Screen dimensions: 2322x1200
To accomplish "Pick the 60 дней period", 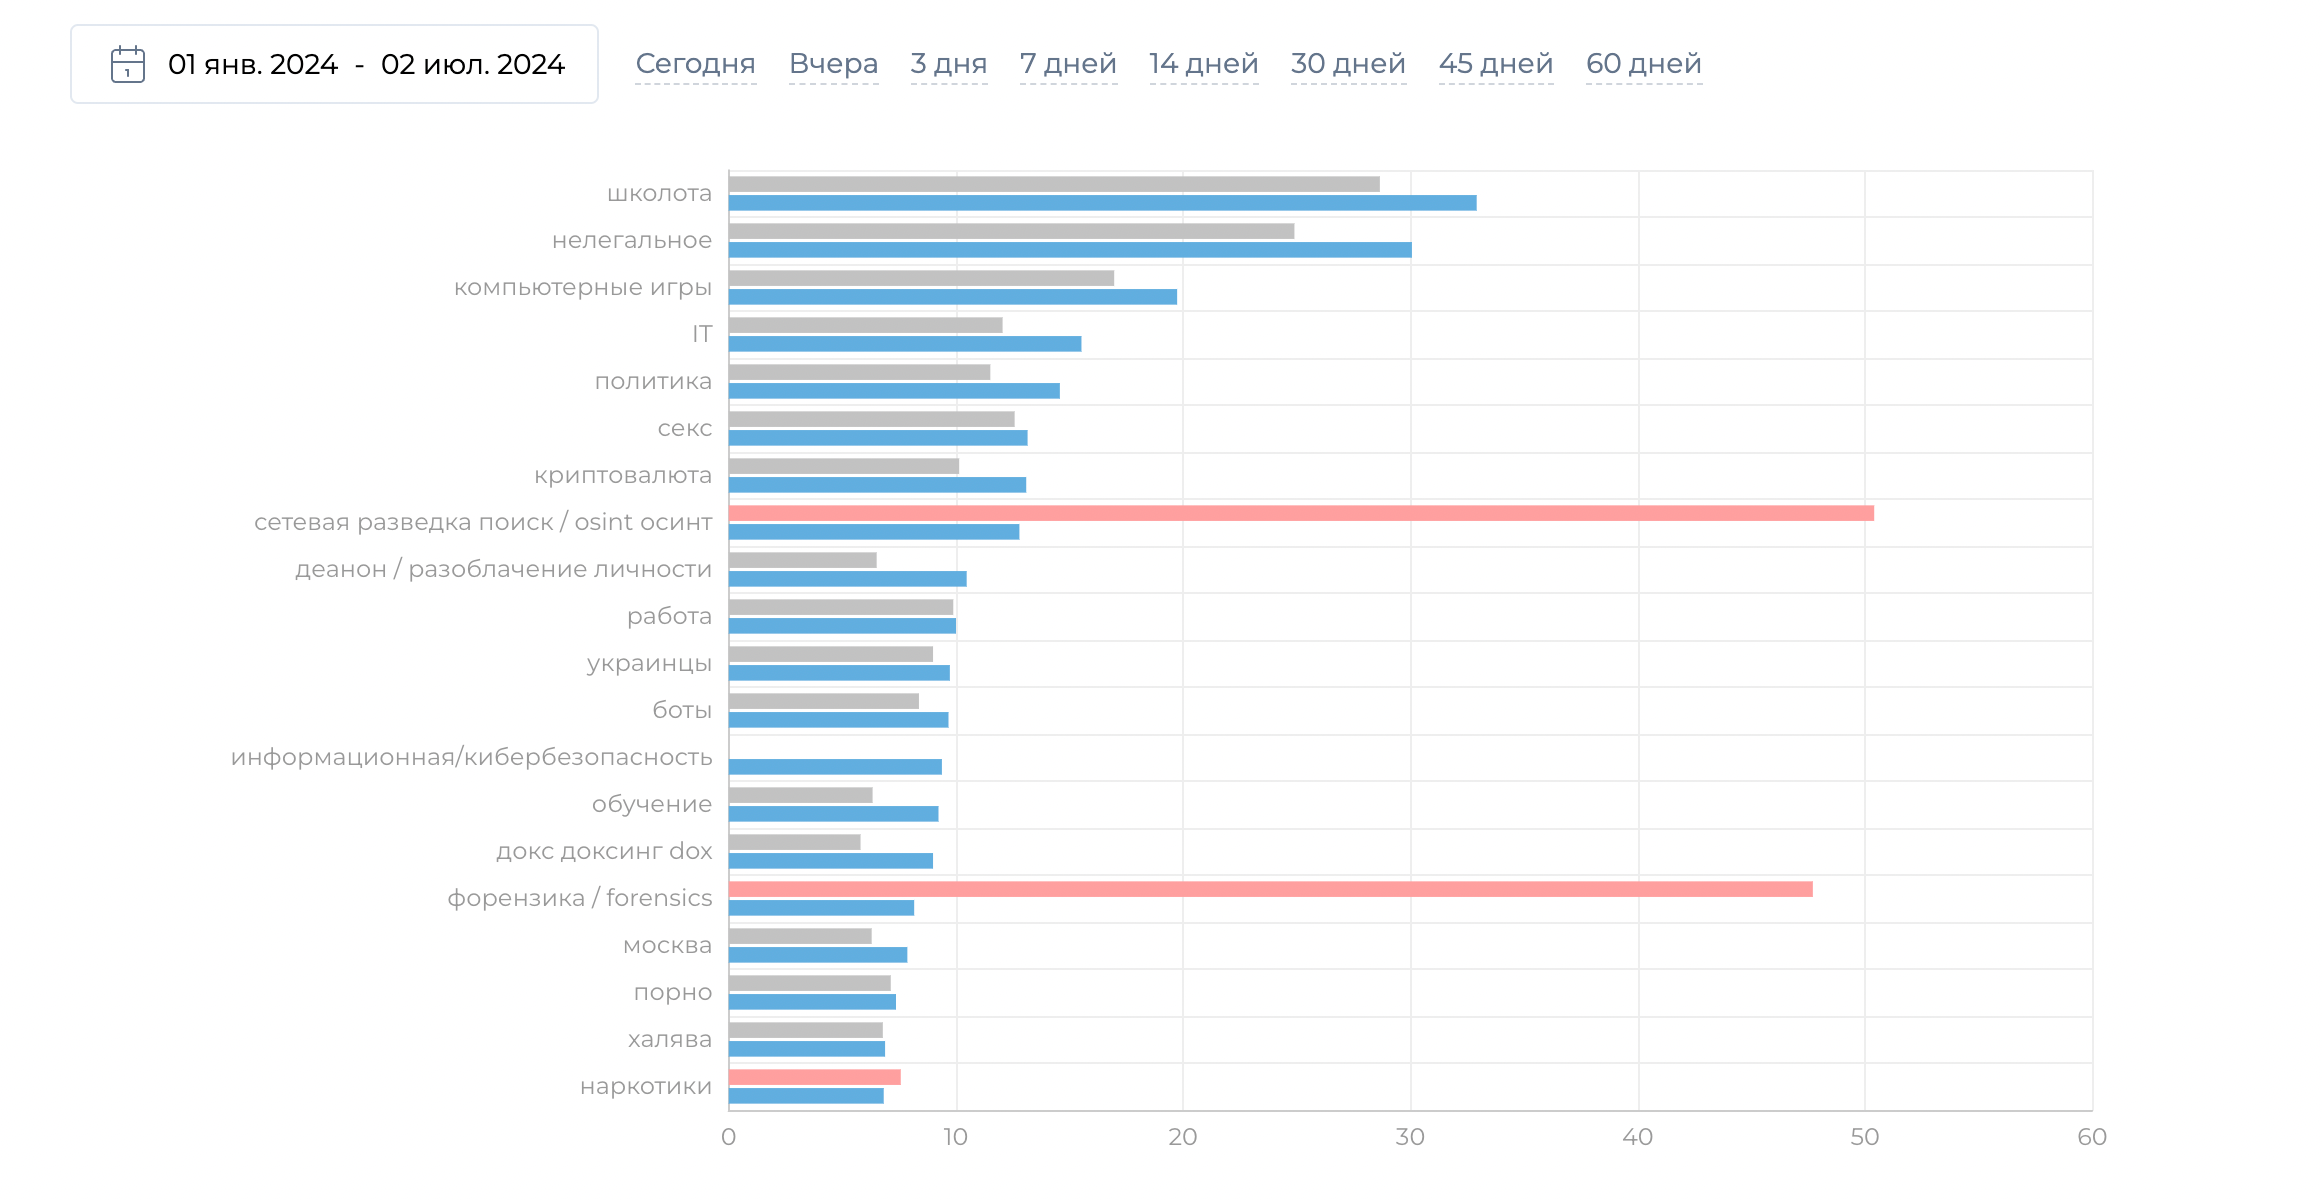I will click(x=1644, y=64).
